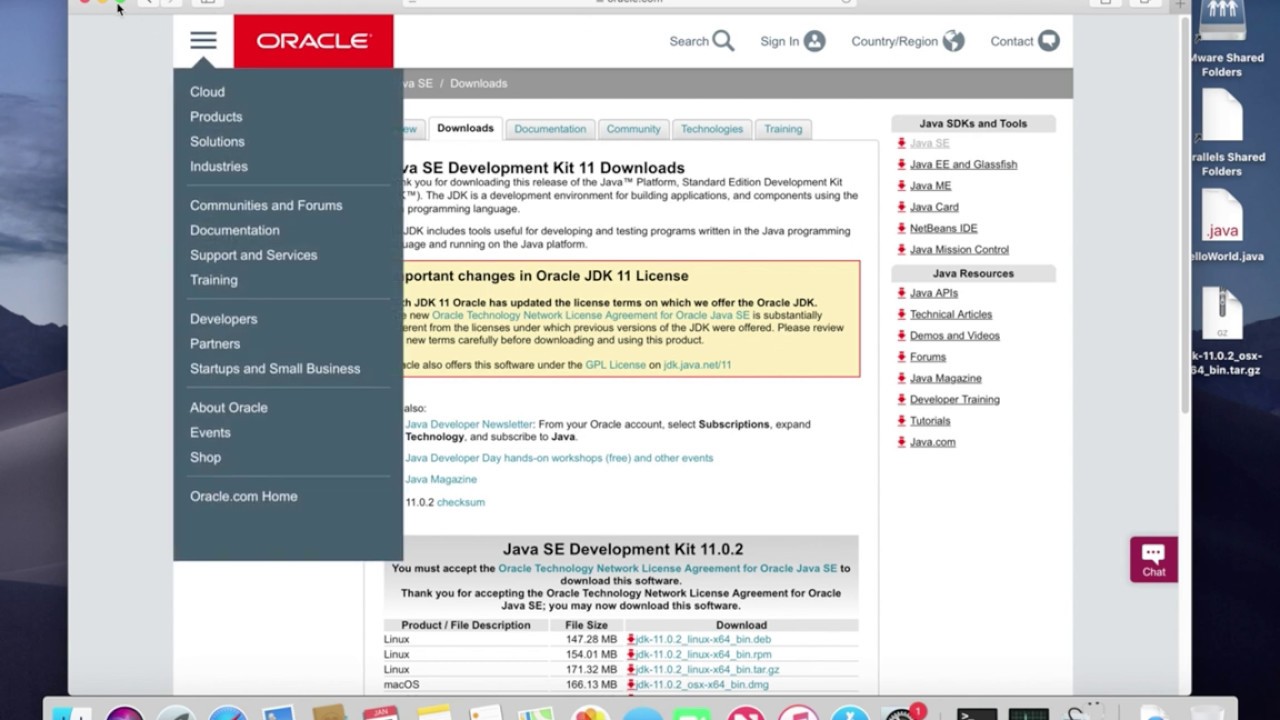Open the Java Magazine sidebar link
Viewport: 1280px width, 720px height.
(945, 378)
